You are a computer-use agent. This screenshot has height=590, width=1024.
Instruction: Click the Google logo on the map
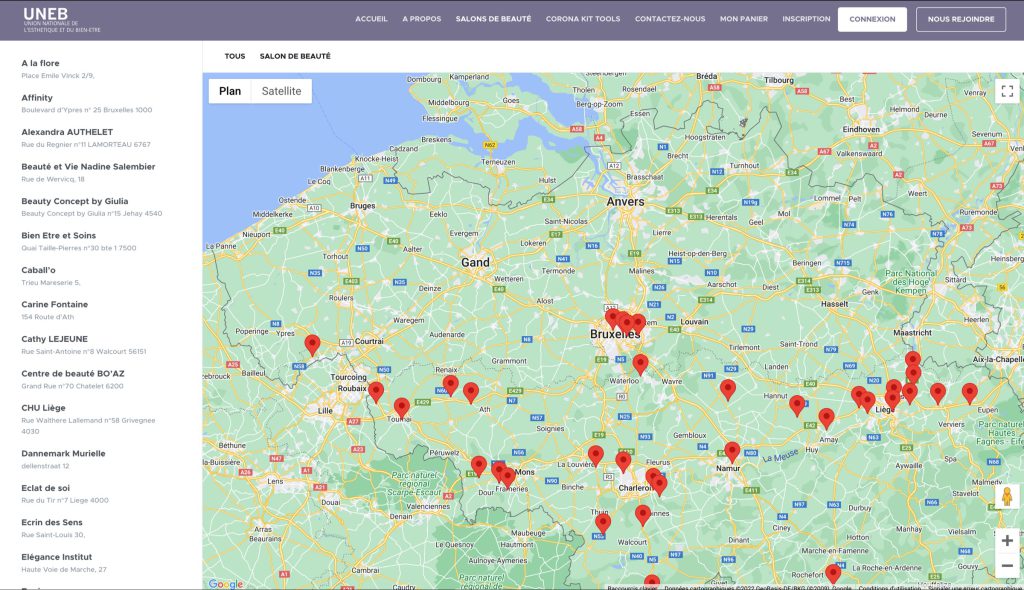click(x=226, y=583)
